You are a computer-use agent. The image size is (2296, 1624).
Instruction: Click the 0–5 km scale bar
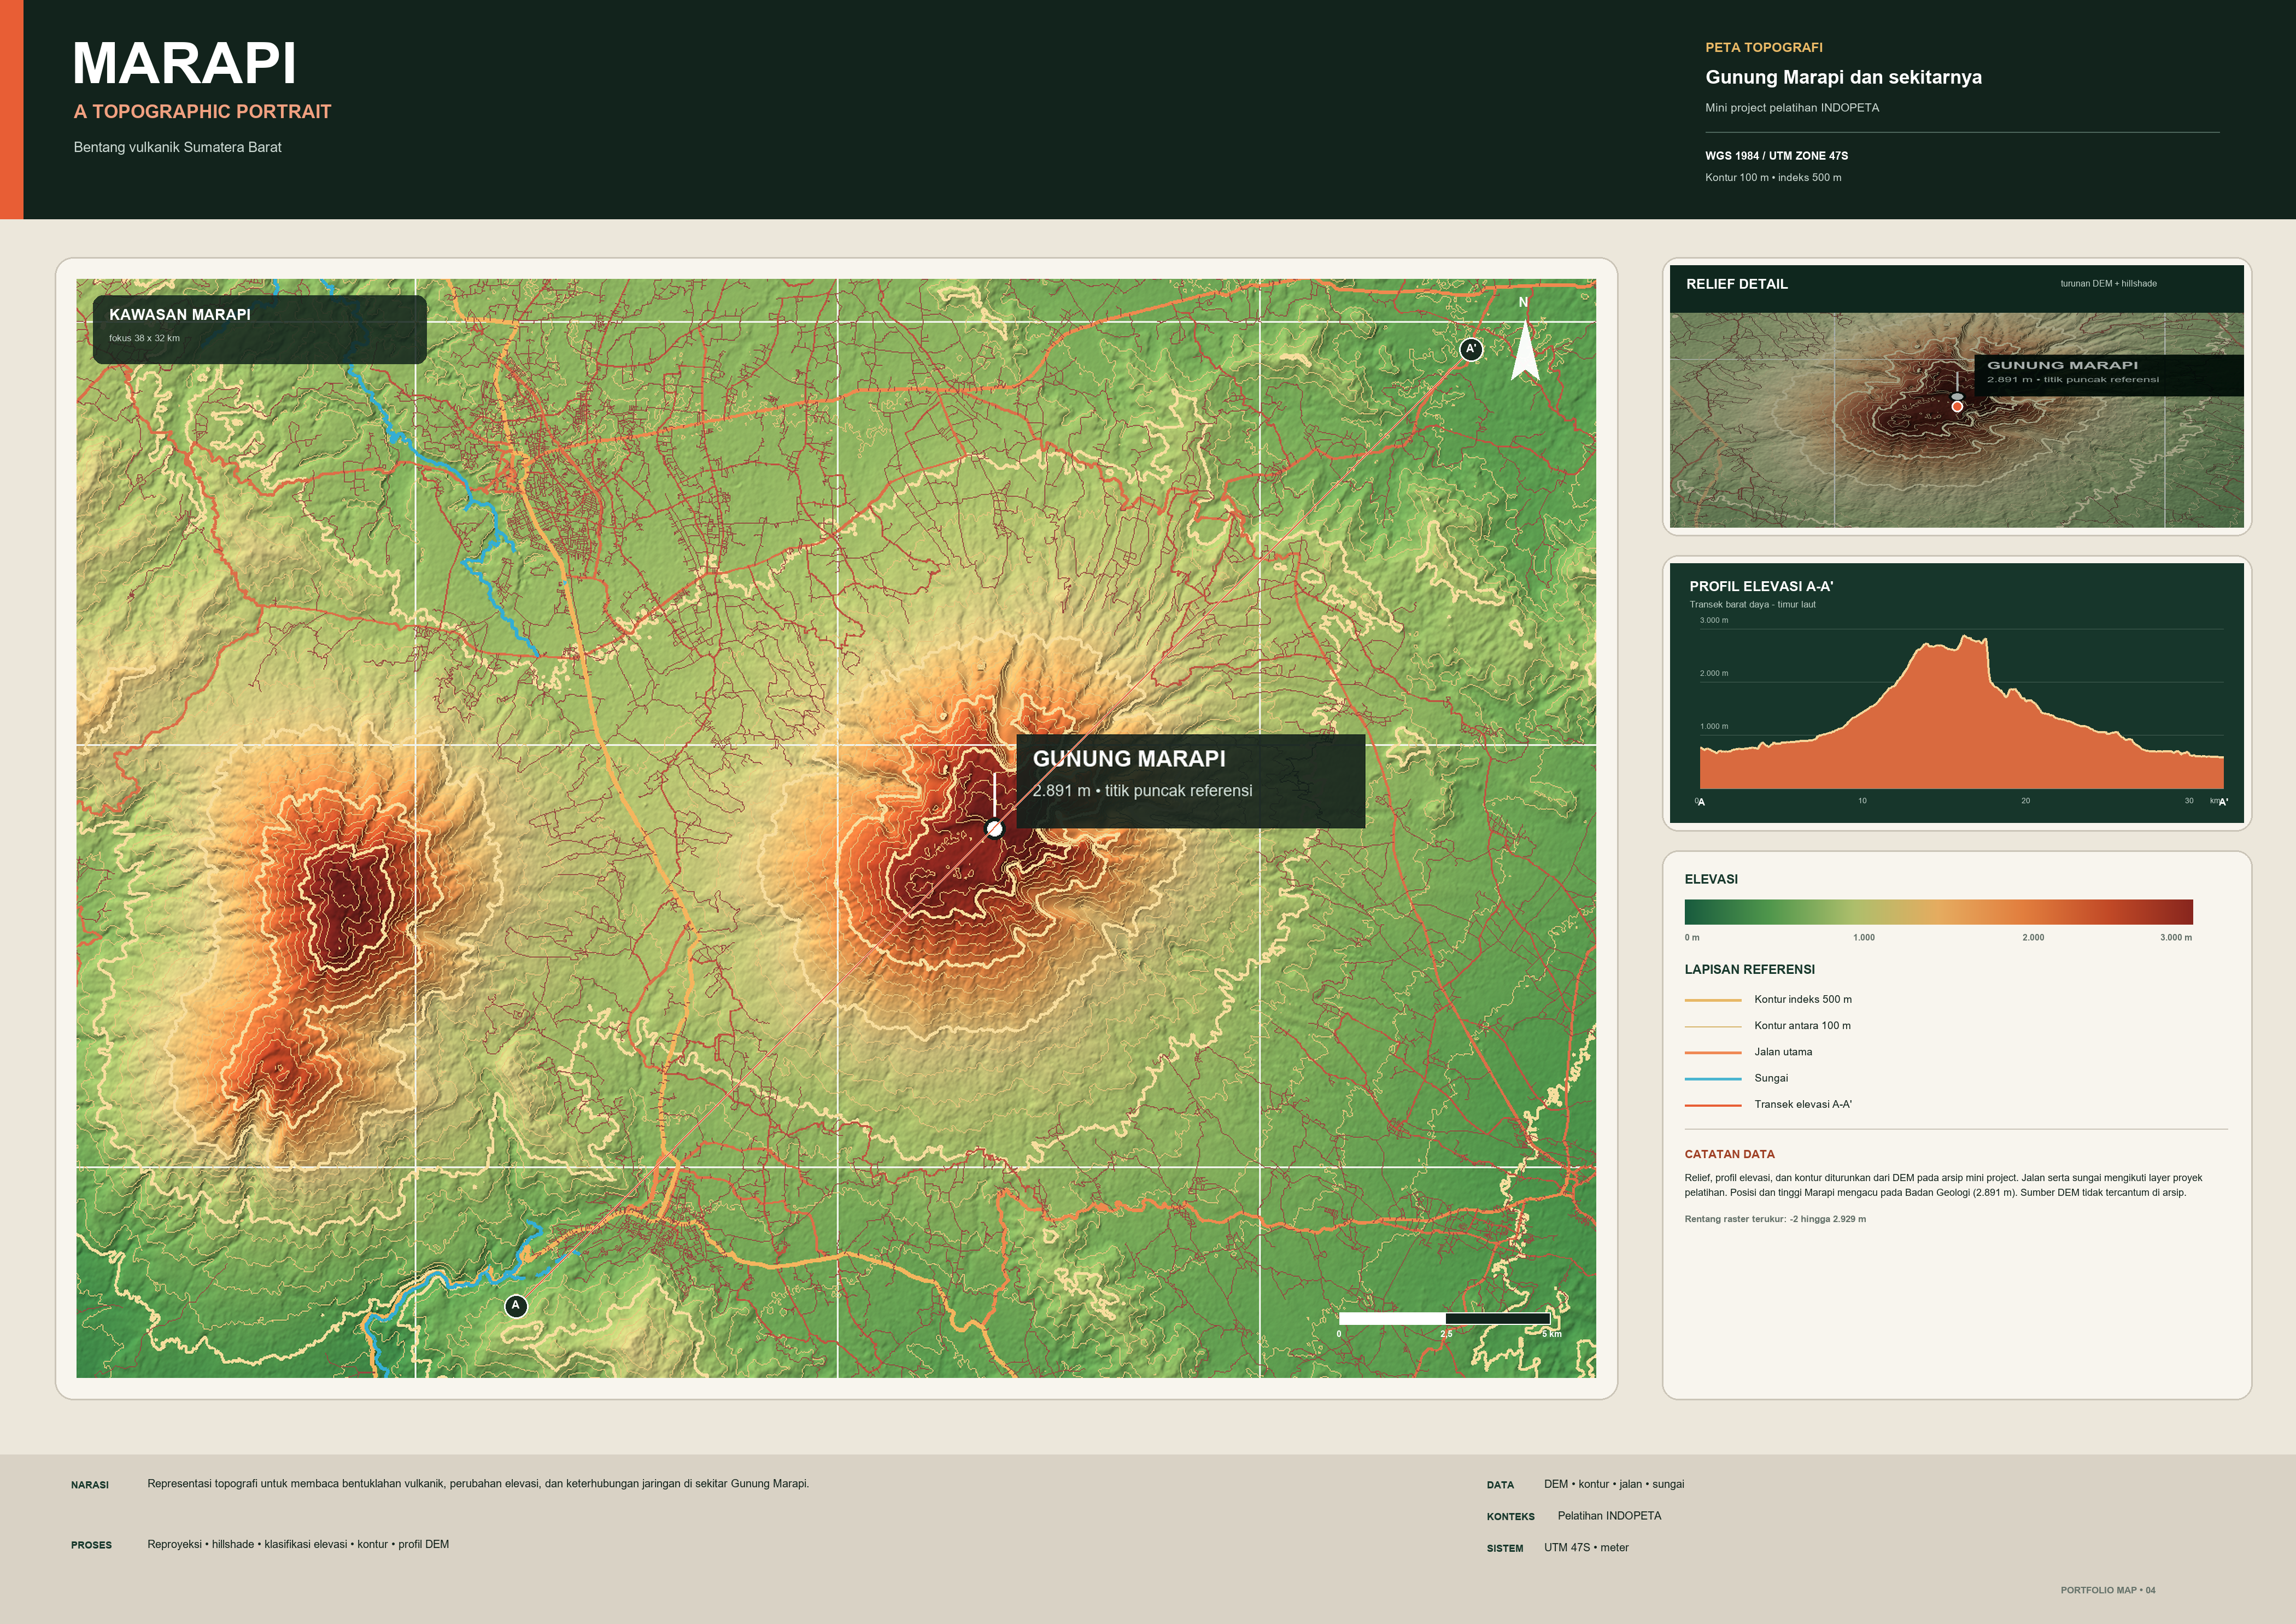tap(1445, 1319)
